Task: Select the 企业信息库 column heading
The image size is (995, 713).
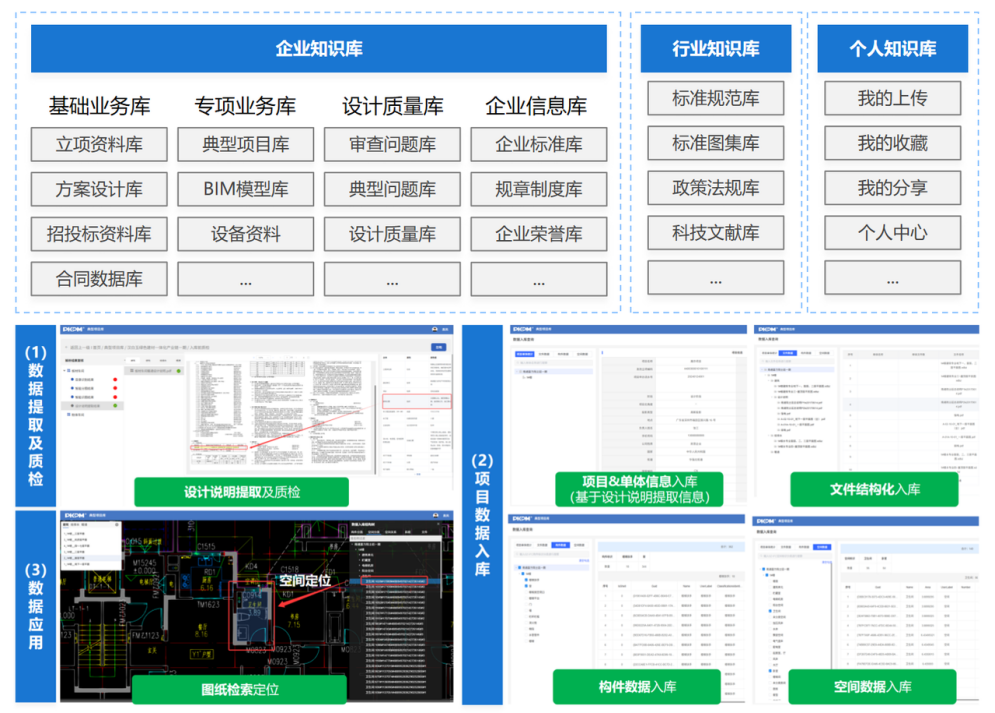Action: [537, 106]
